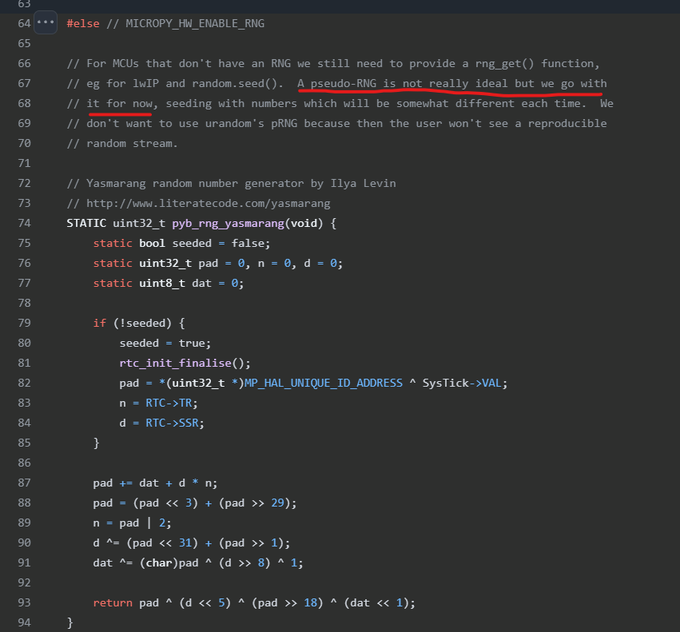Select line number 82
680x632 pixels.
pyautogui.click(x=24, y=383)
